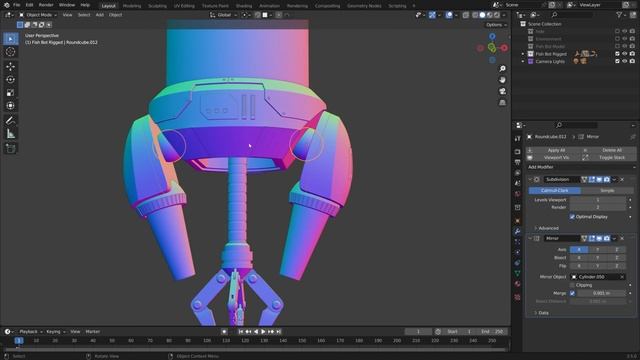Toggle Mirror Flip Z button
The width and height of the screenshot is (640, 360).
(x=616, y=266)
